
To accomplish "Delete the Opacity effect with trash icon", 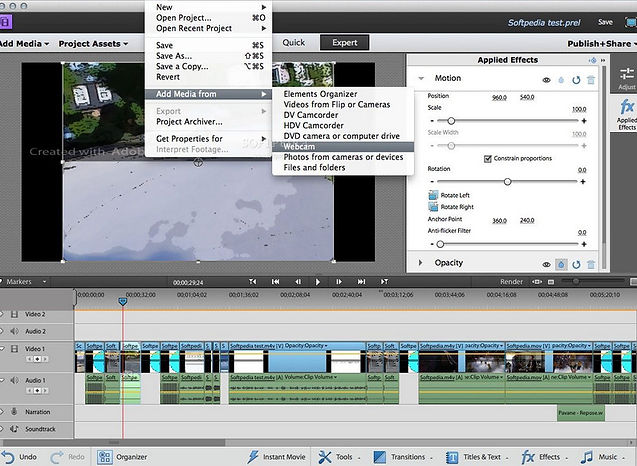I will tap(591, 264).
